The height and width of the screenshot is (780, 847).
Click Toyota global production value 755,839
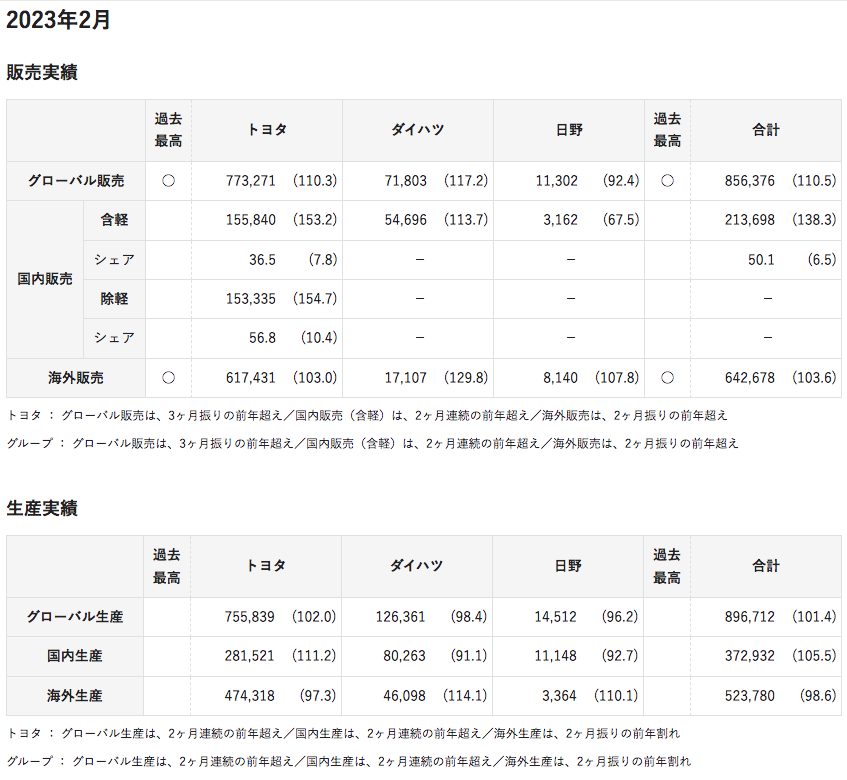coord(250,616)
